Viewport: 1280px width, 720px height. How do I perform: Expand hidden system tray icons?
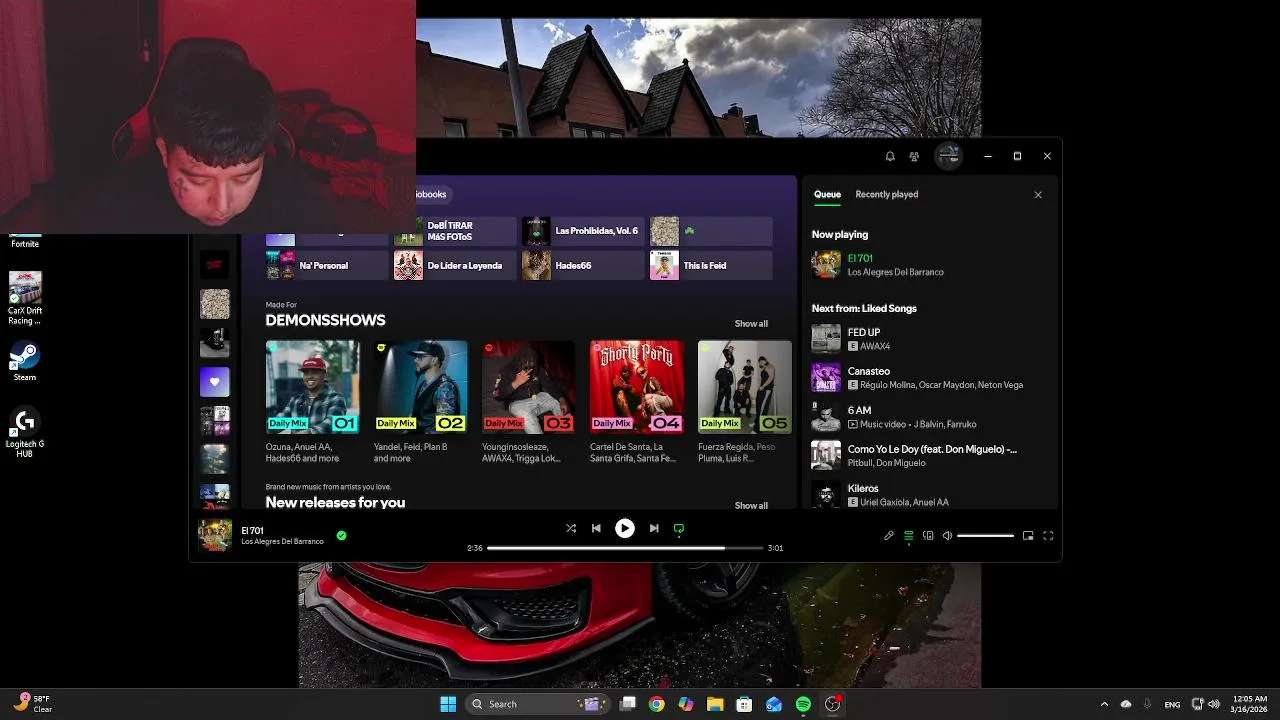click(x=1104, y=704)
